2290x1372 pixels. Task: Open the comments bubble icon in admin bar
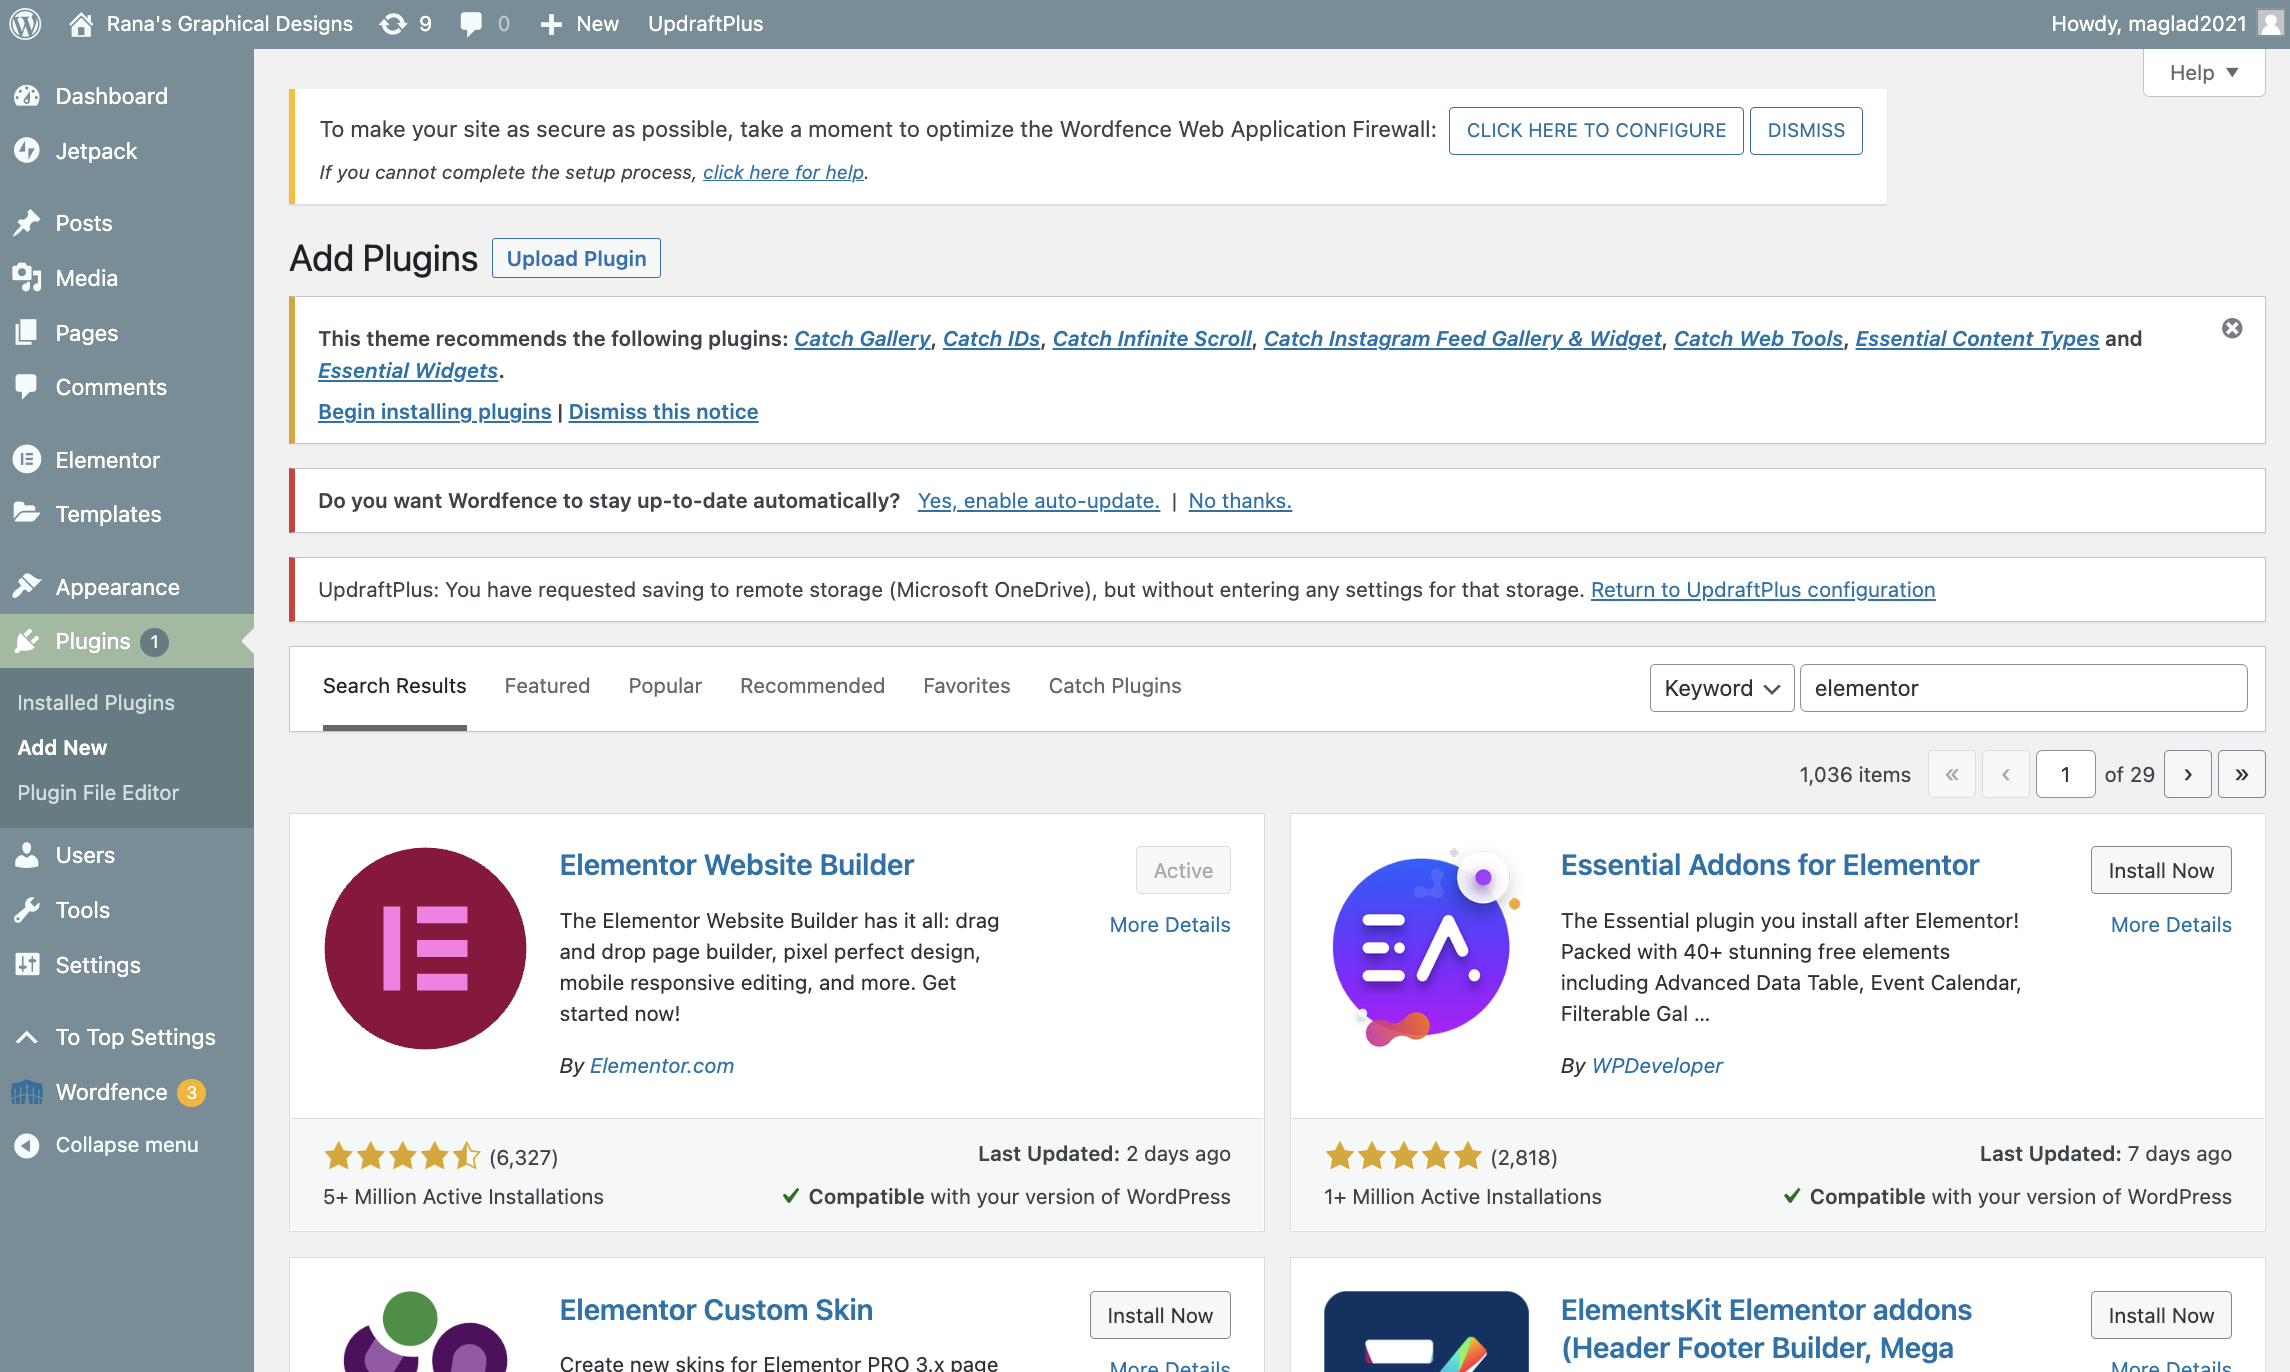tap(471, 24)
